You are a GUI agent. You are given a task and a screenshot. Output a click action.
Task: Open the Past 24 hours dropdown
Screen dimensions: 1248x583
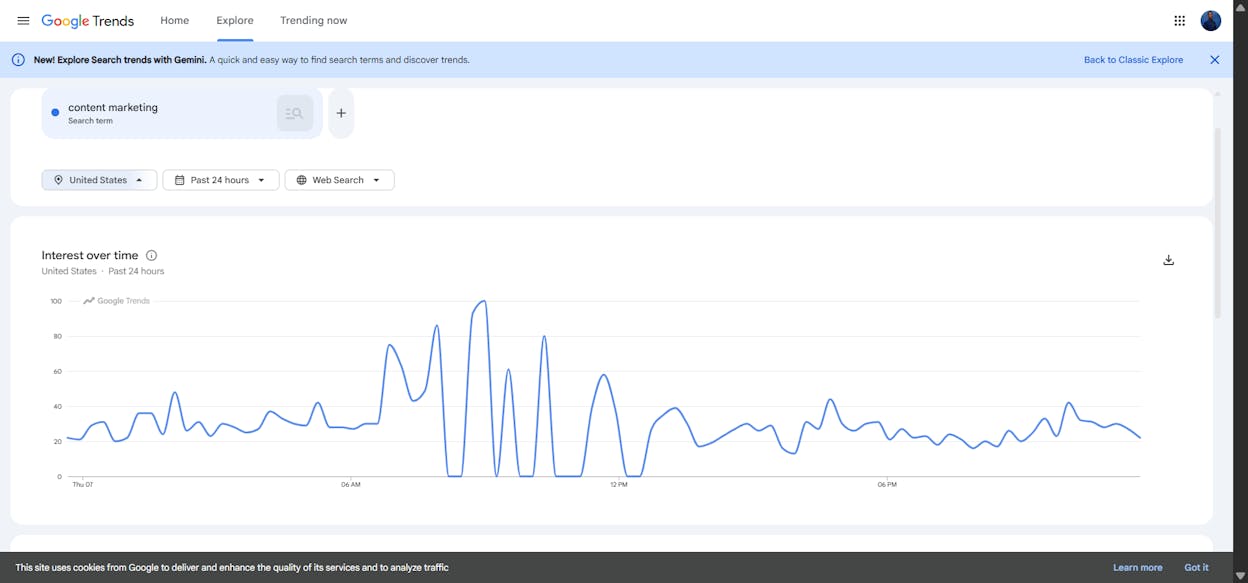pos(221,180)
